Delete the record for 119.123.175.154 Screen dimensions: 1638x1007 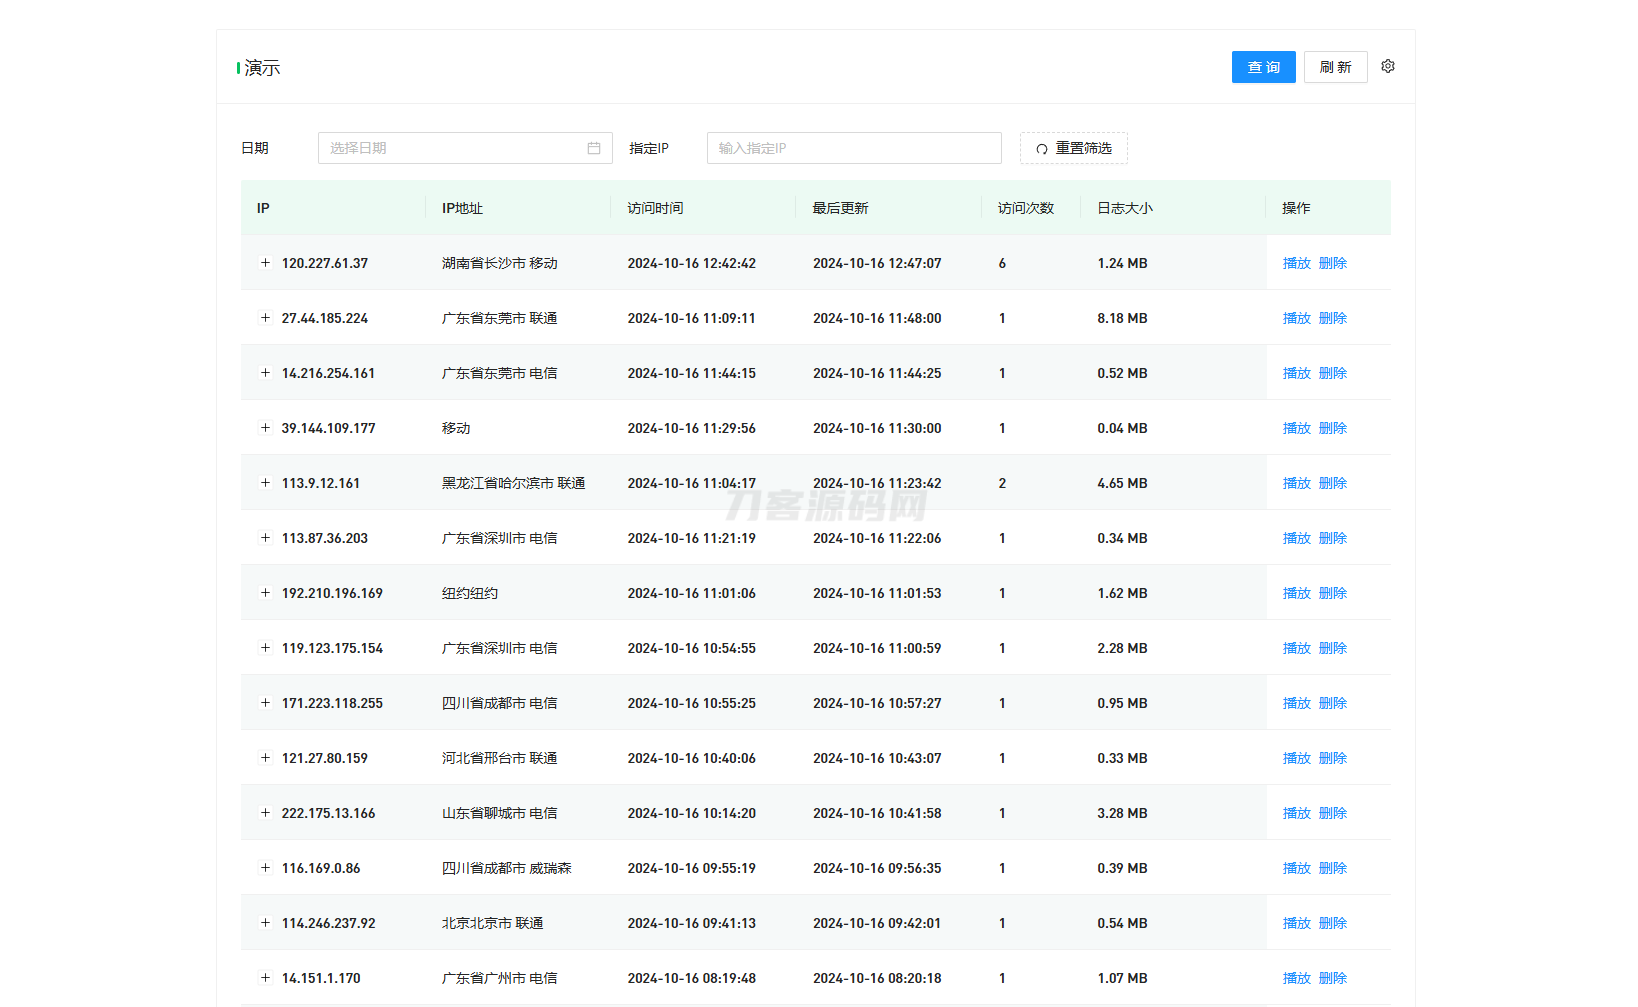pyautogui.click(x=1332, y=648)
